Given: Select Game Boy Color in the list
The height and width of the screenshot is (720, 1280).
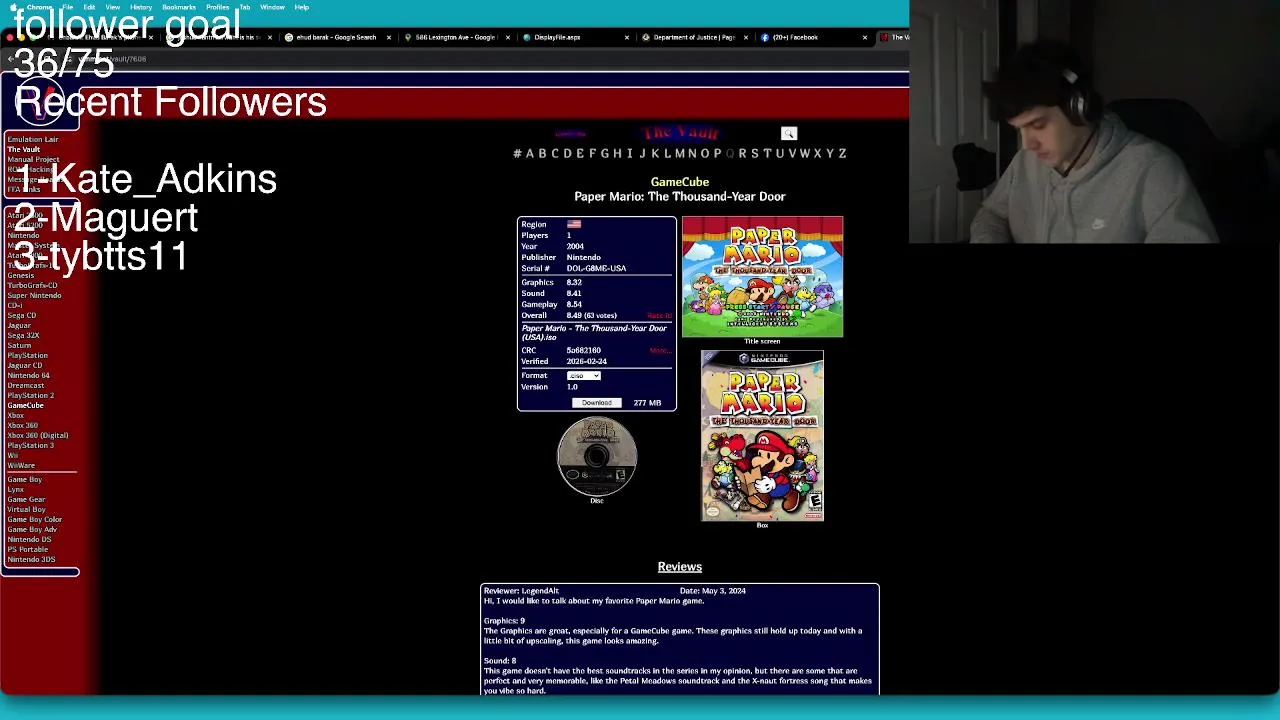Looking at the screenshot, I should [35, 519].
